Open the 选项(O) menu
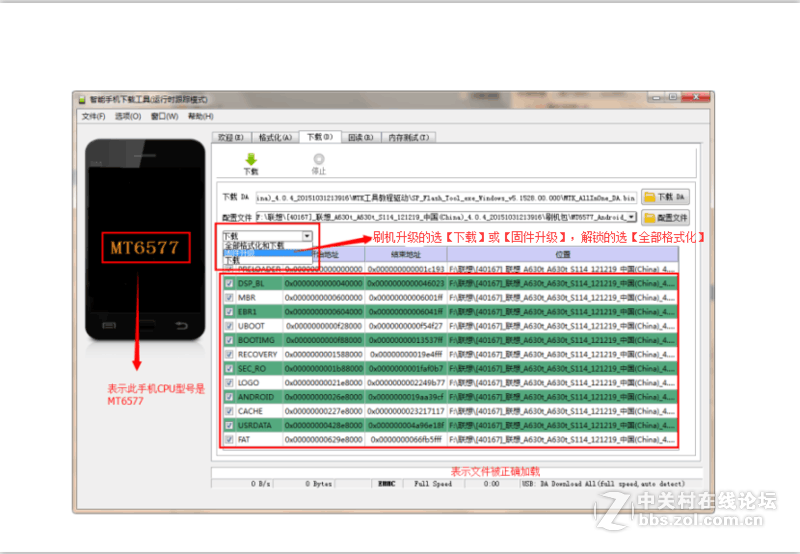800x554 pixels. pos(128,116)
